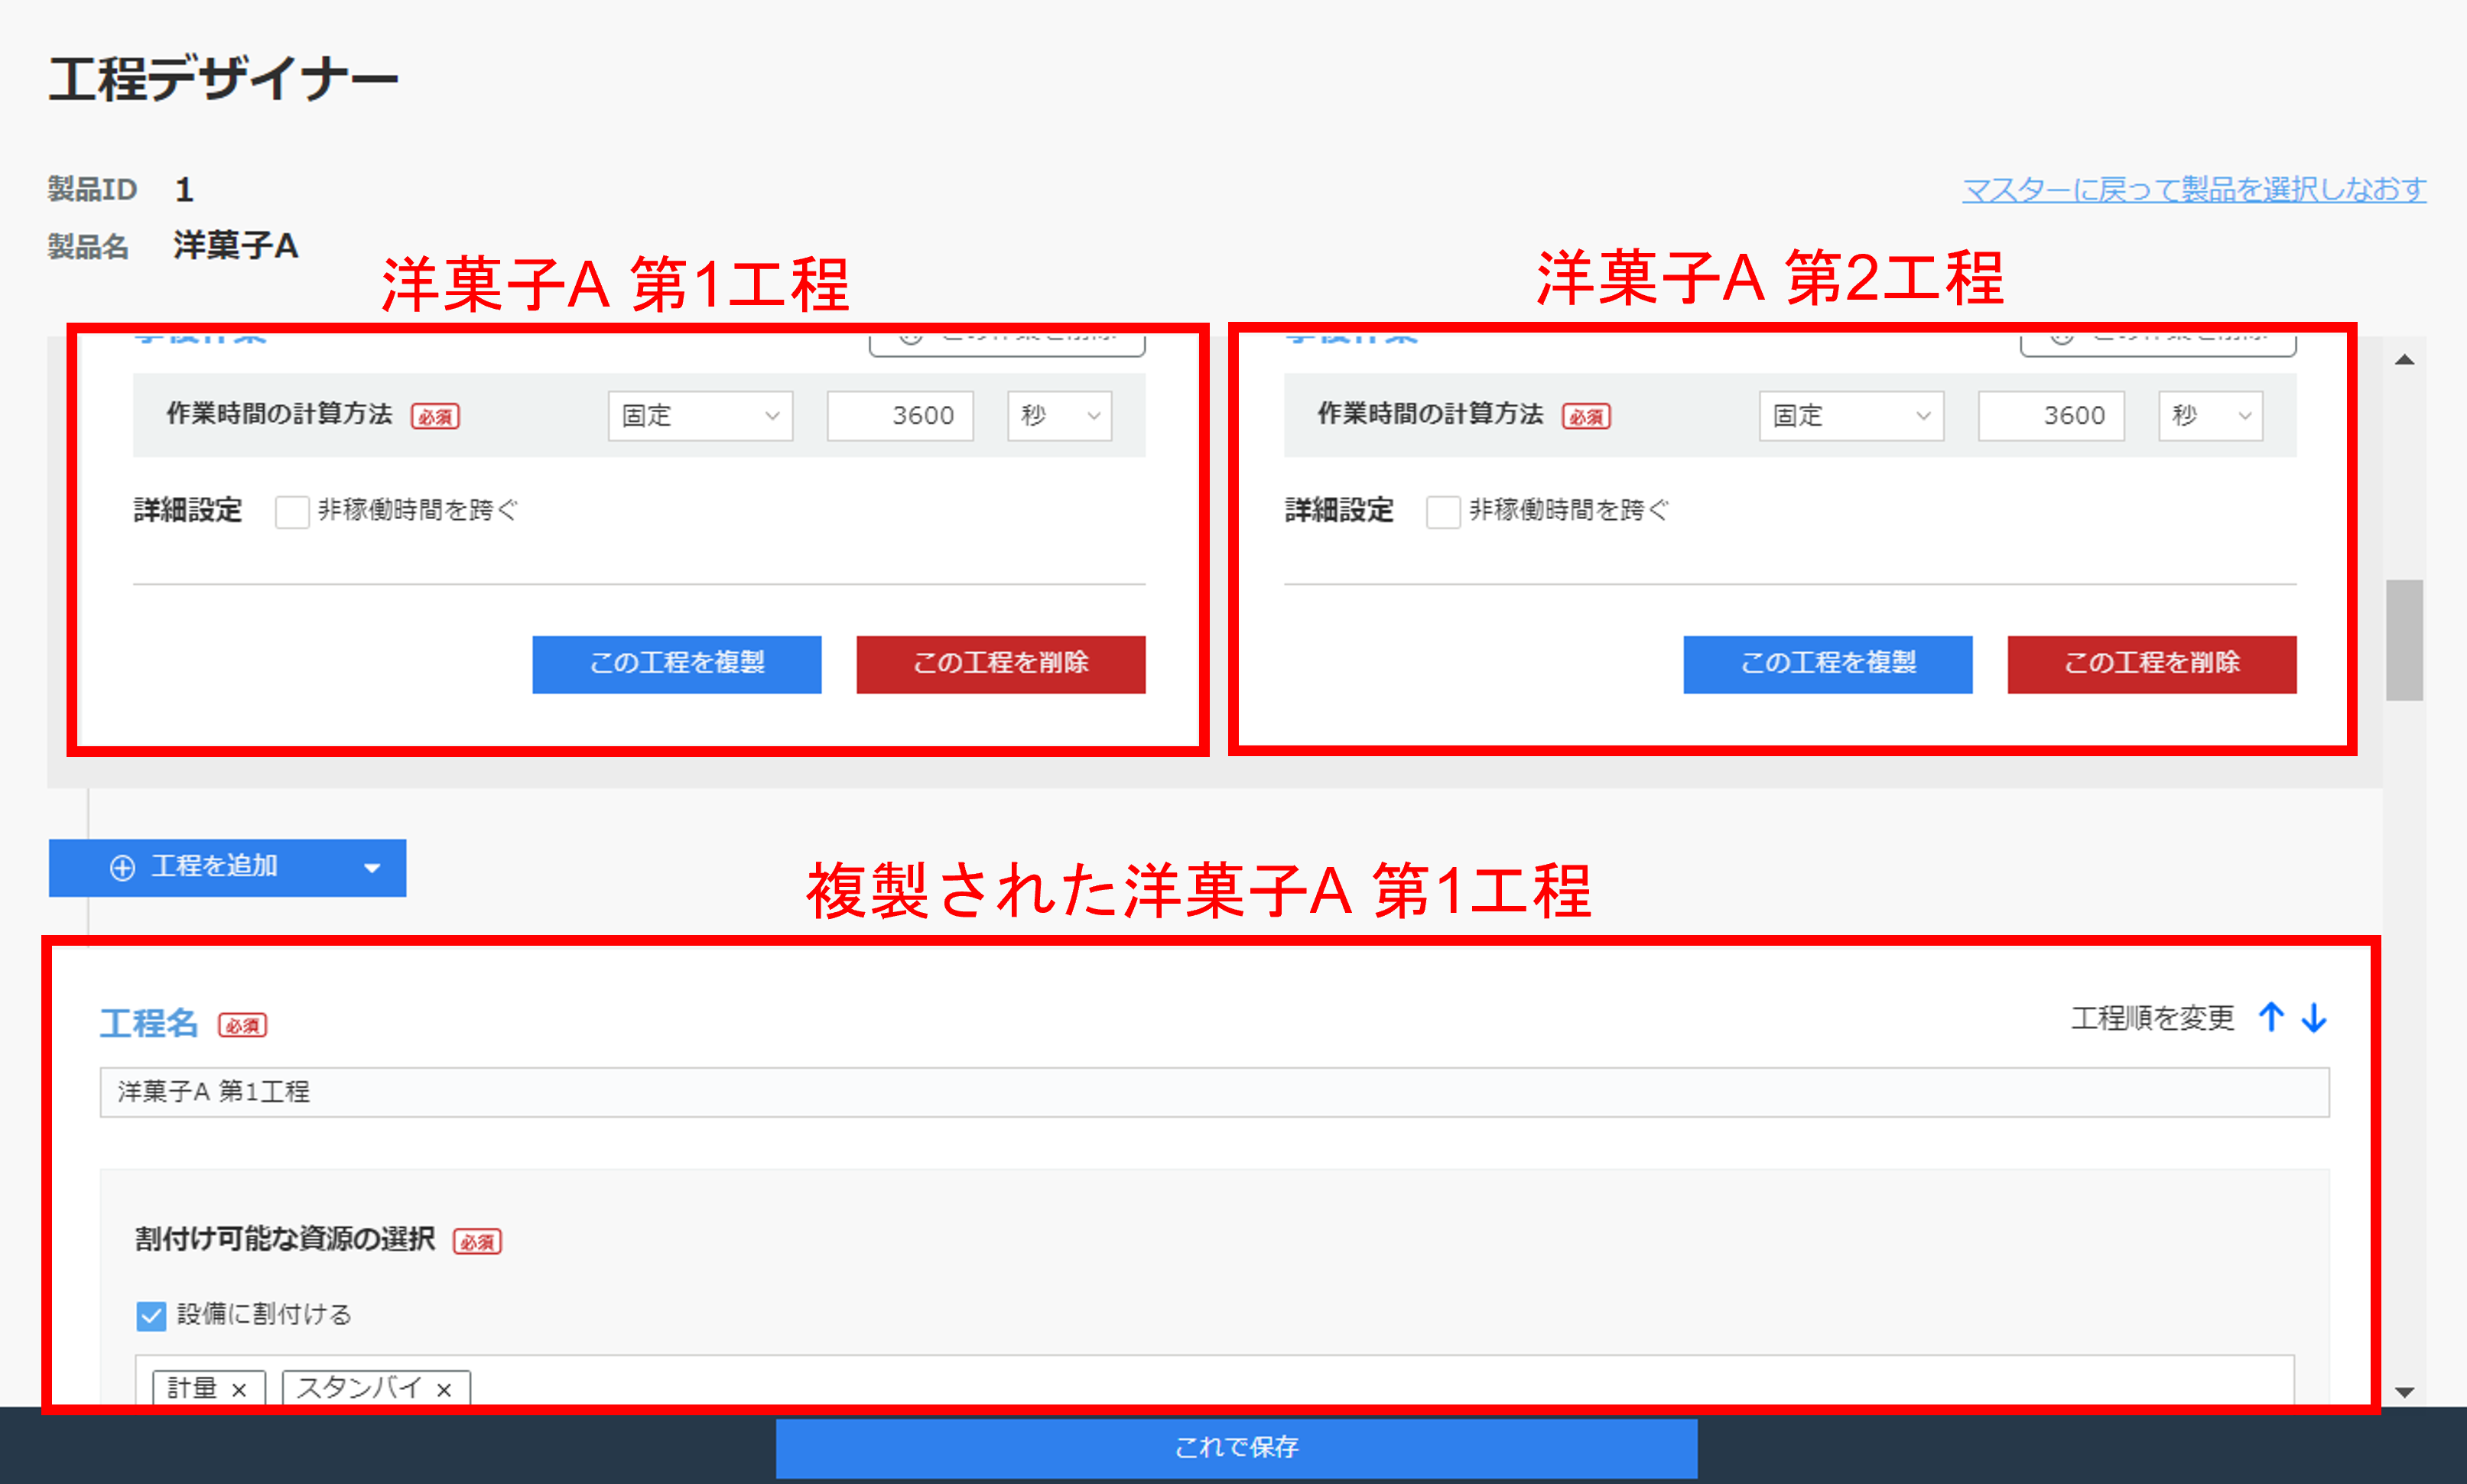This screenshot has height=1484, width=2467.
Task: Click 3600 time input in 第1工程 panel
Action: point(900,415)
